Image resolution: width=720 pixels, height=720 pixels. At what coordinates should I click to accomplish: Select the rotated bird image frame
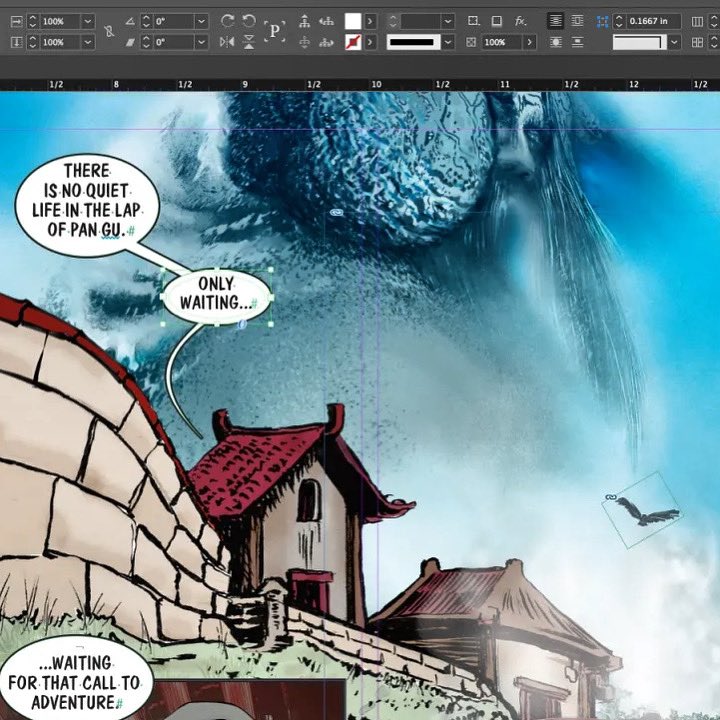click(x=643, y=510)
